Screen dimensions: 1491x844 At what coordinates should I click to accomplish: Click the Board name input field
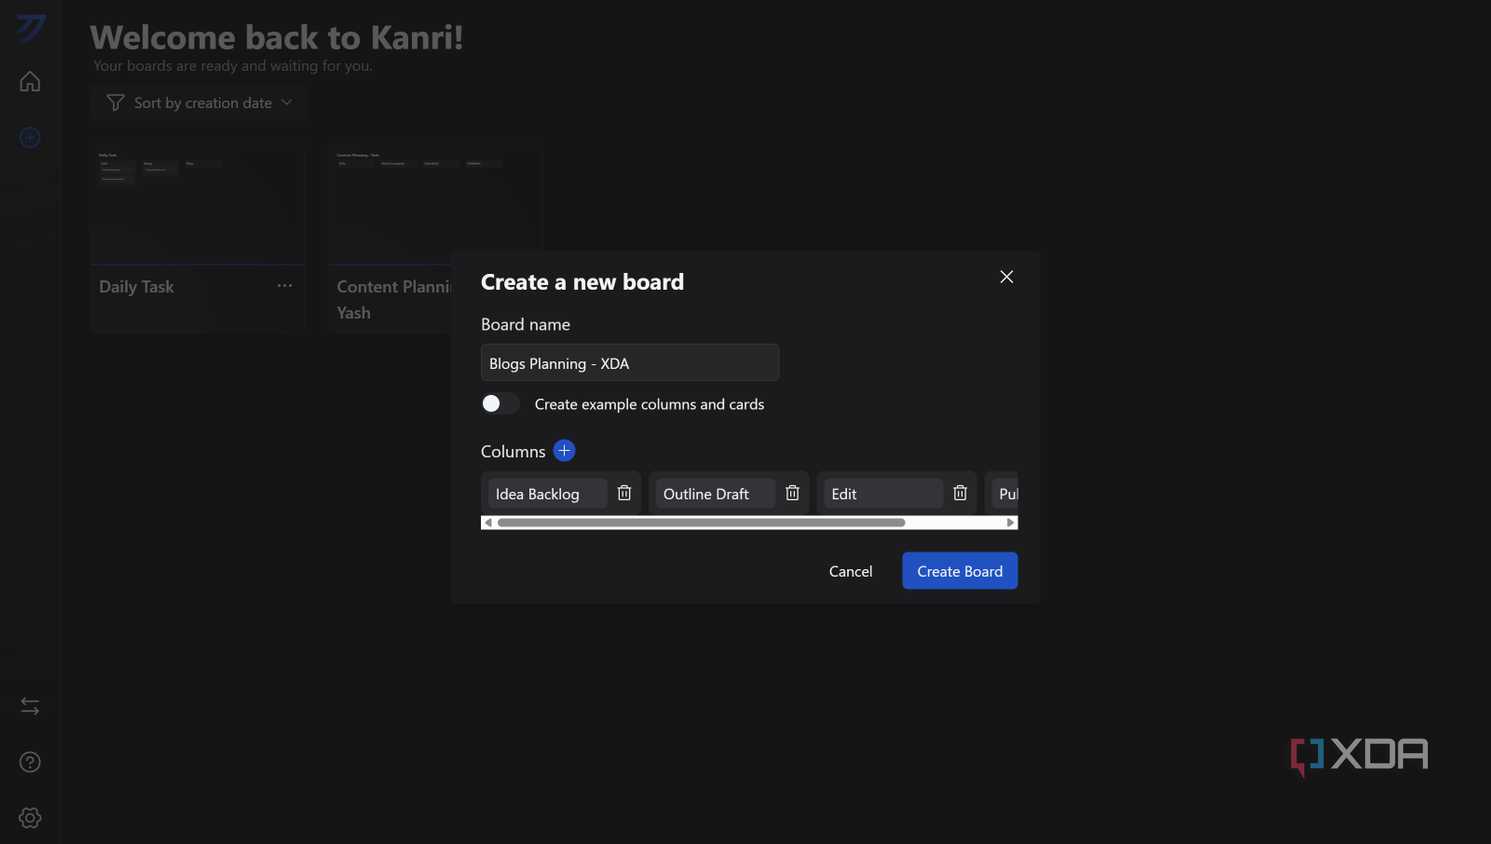pyautogui.click(x=630, y=363)
